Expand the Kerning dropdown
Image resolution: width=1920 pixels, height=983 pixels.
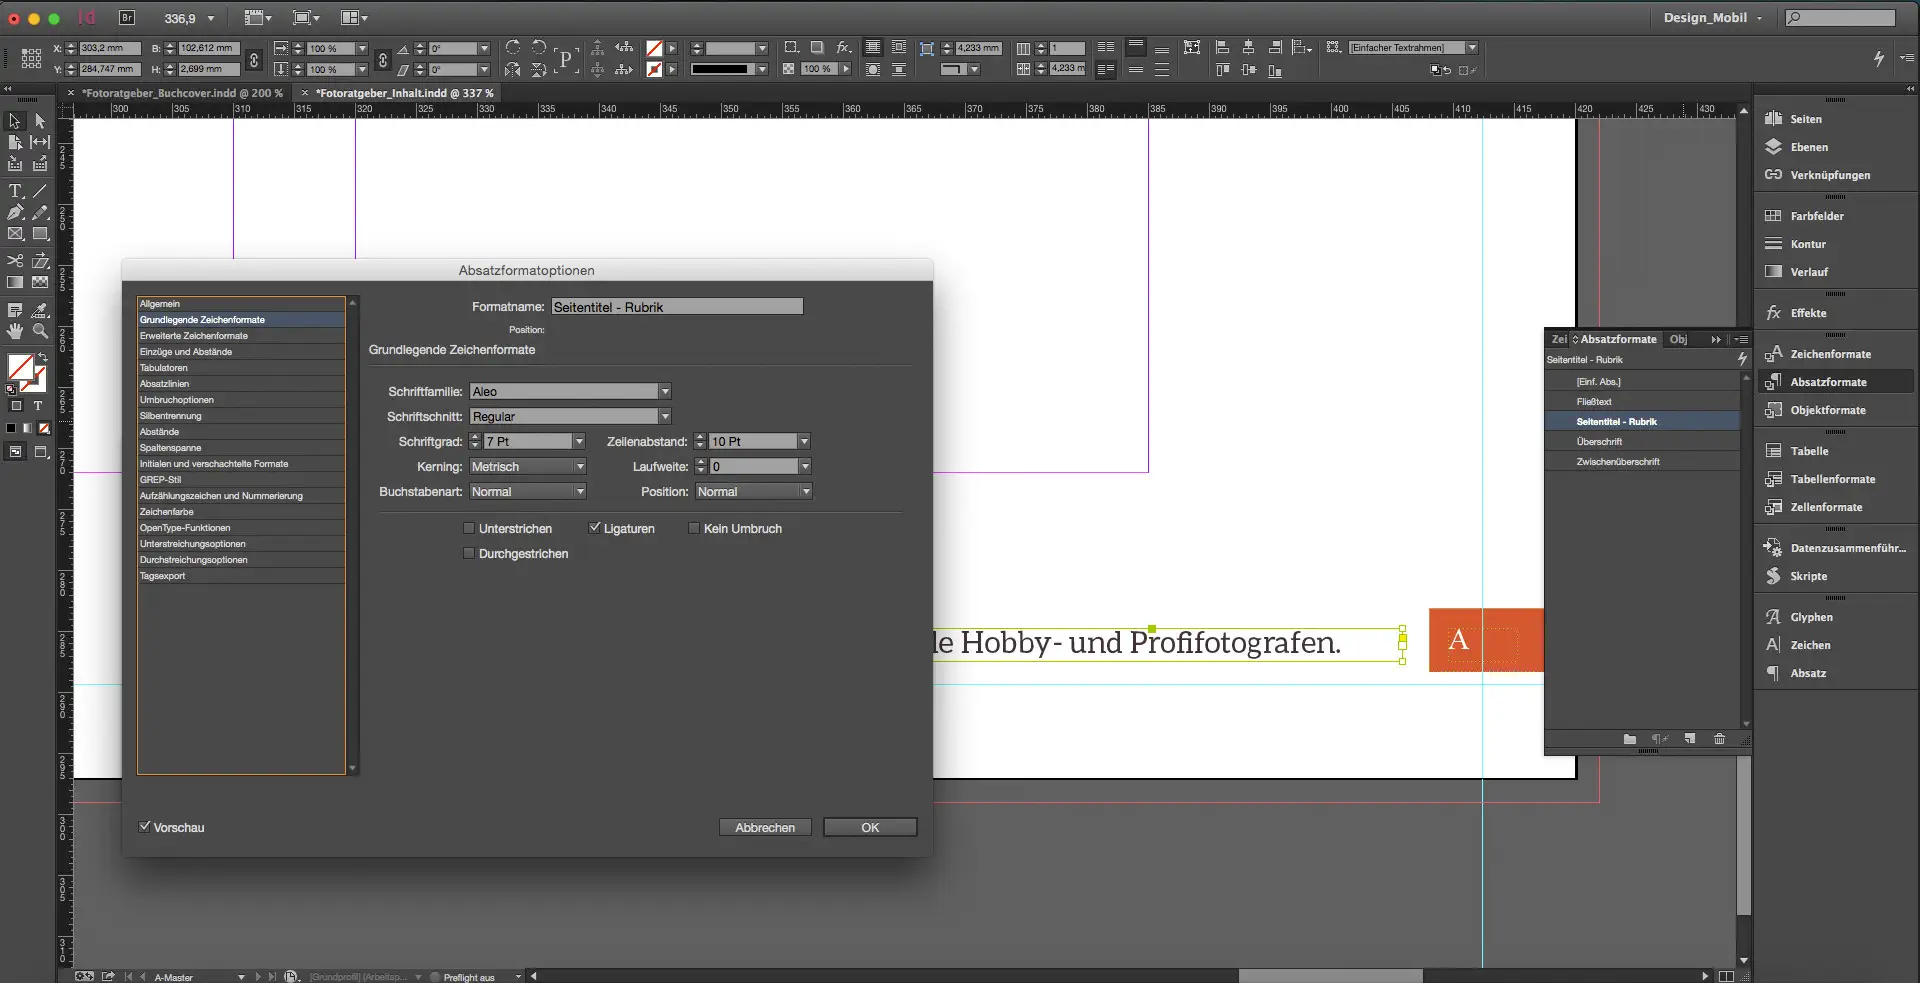click(579, 466)
